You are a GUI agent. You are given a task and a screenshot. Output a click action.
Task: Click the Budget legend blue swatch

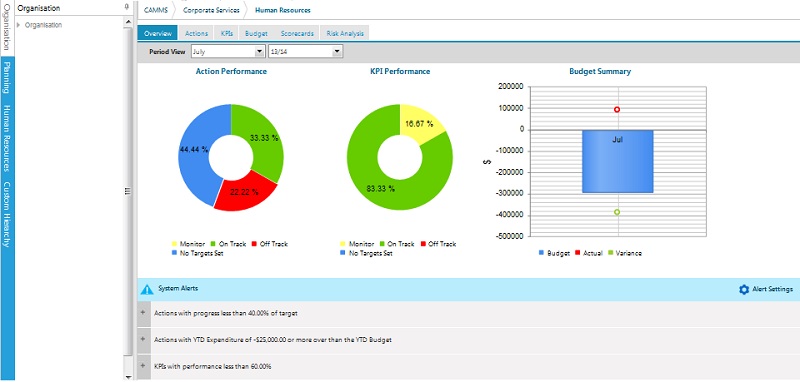click(x=541, y=253)
